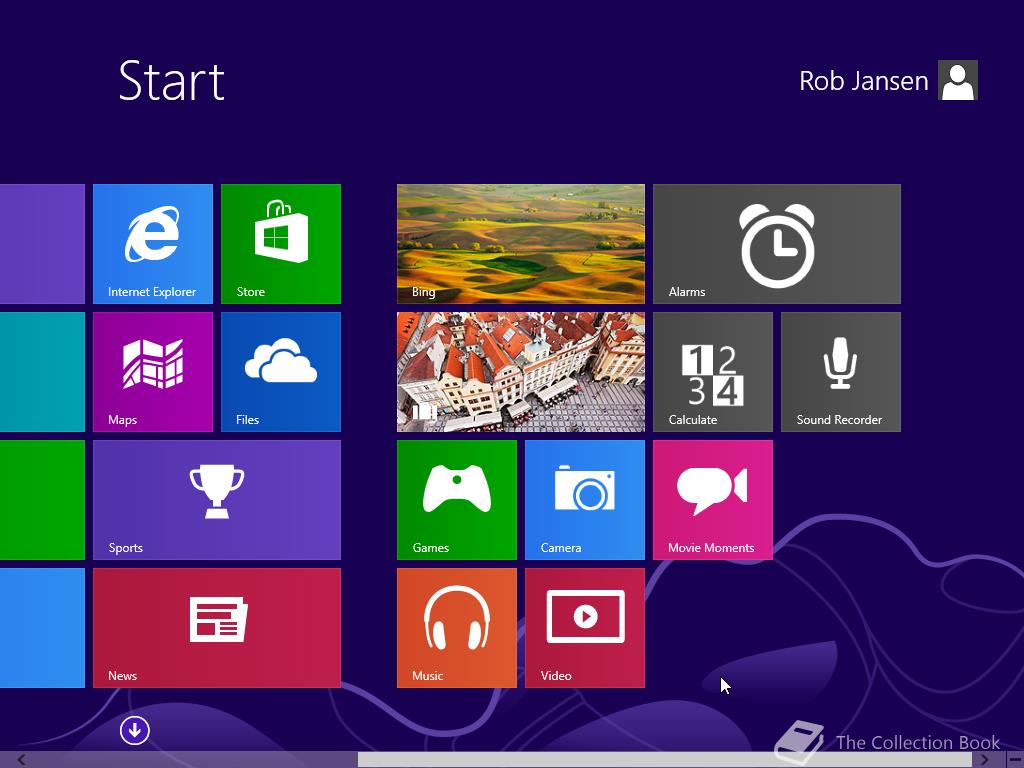1024x768 pixels.
Task: Open the News tile
Action: point(217,628)
